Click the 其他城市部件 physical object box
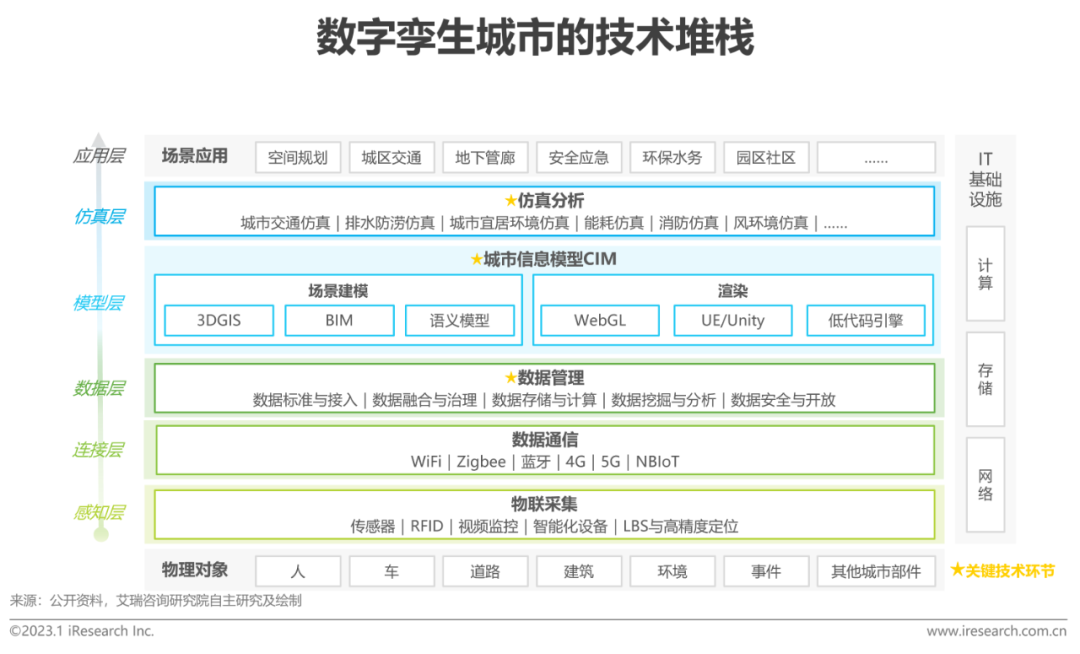 (876, 571)
